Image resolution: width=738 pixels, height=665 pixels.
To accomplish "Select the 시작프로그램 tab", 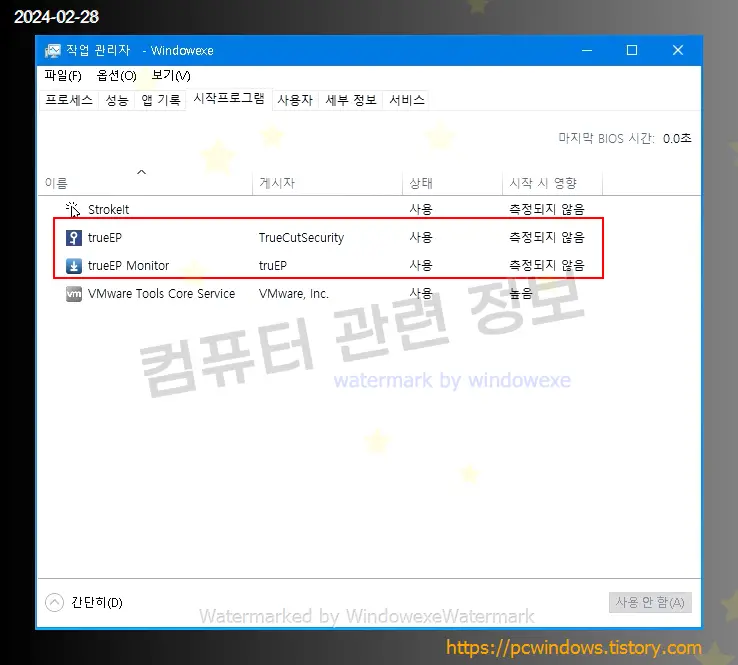I will pyautogui.click(x=229, y=98).
